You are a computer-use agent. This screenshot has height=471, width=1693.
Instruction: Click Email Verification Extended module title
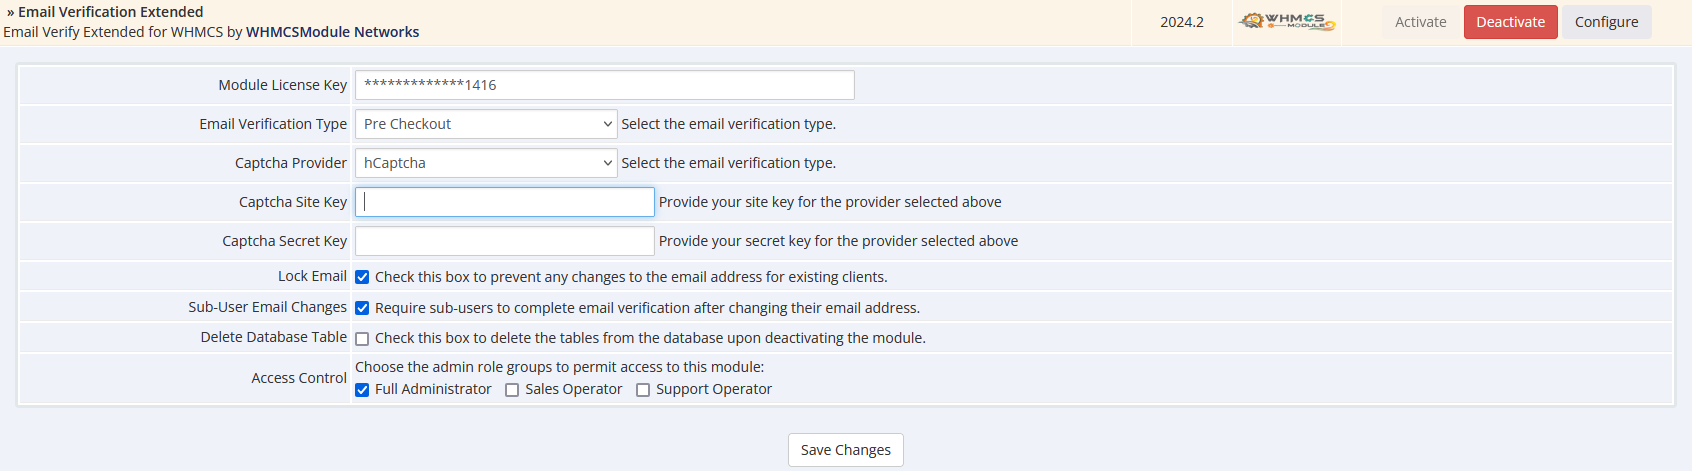(110, 12)
